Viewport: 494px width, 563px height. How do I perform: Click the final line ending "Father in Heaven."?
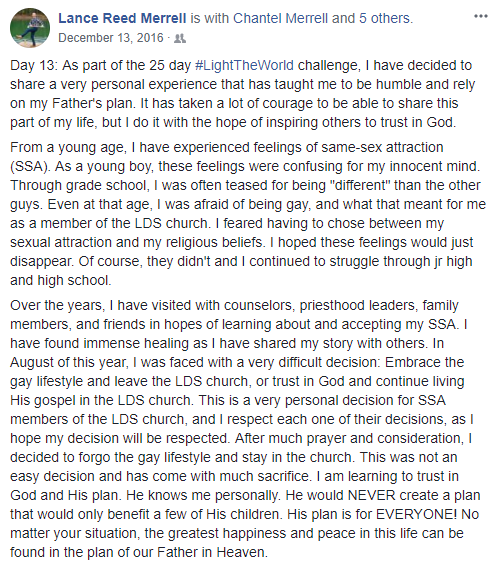(139, 552)
